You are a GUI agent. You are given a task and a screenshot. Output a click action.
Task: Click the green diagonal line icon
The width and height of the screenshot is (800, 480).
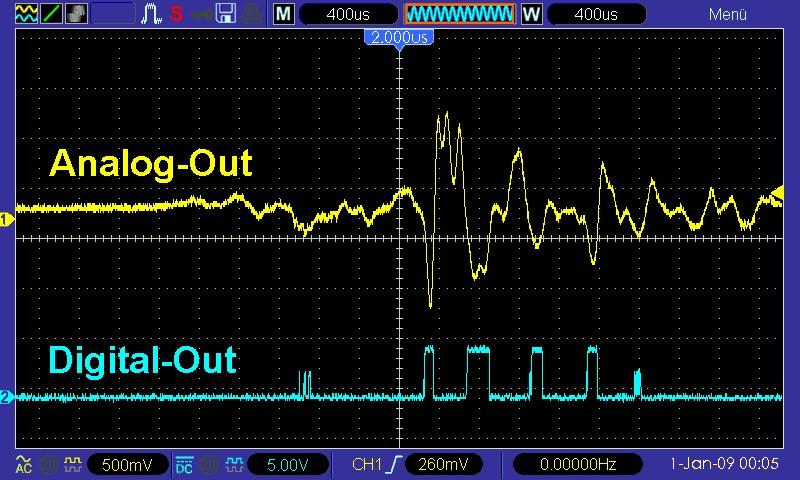(x=51, y=13)
